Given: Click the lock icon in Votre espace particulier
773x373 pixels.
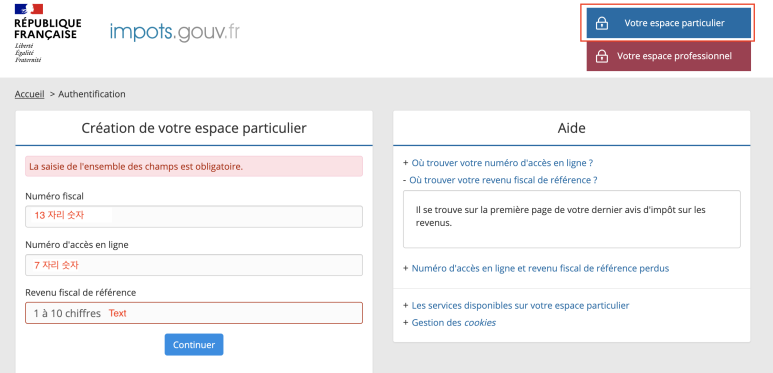Looking at the screenshot, I should [601, 23].
